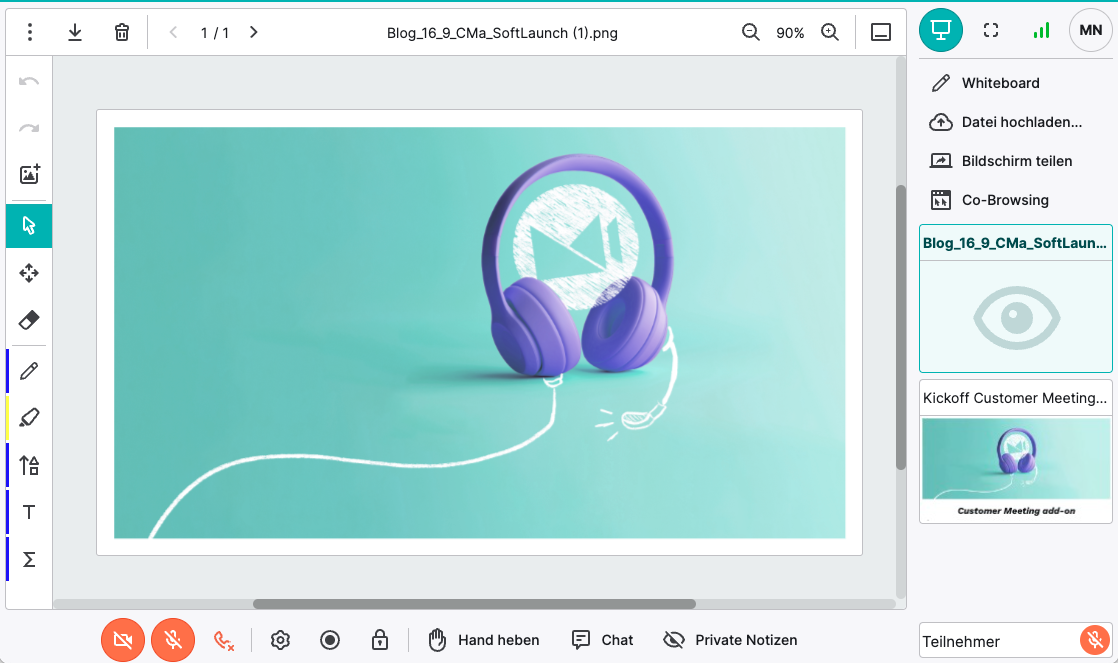Screen dimensions: 1118x663
Task: Click Hand heben
Action: tap(483, 640)
